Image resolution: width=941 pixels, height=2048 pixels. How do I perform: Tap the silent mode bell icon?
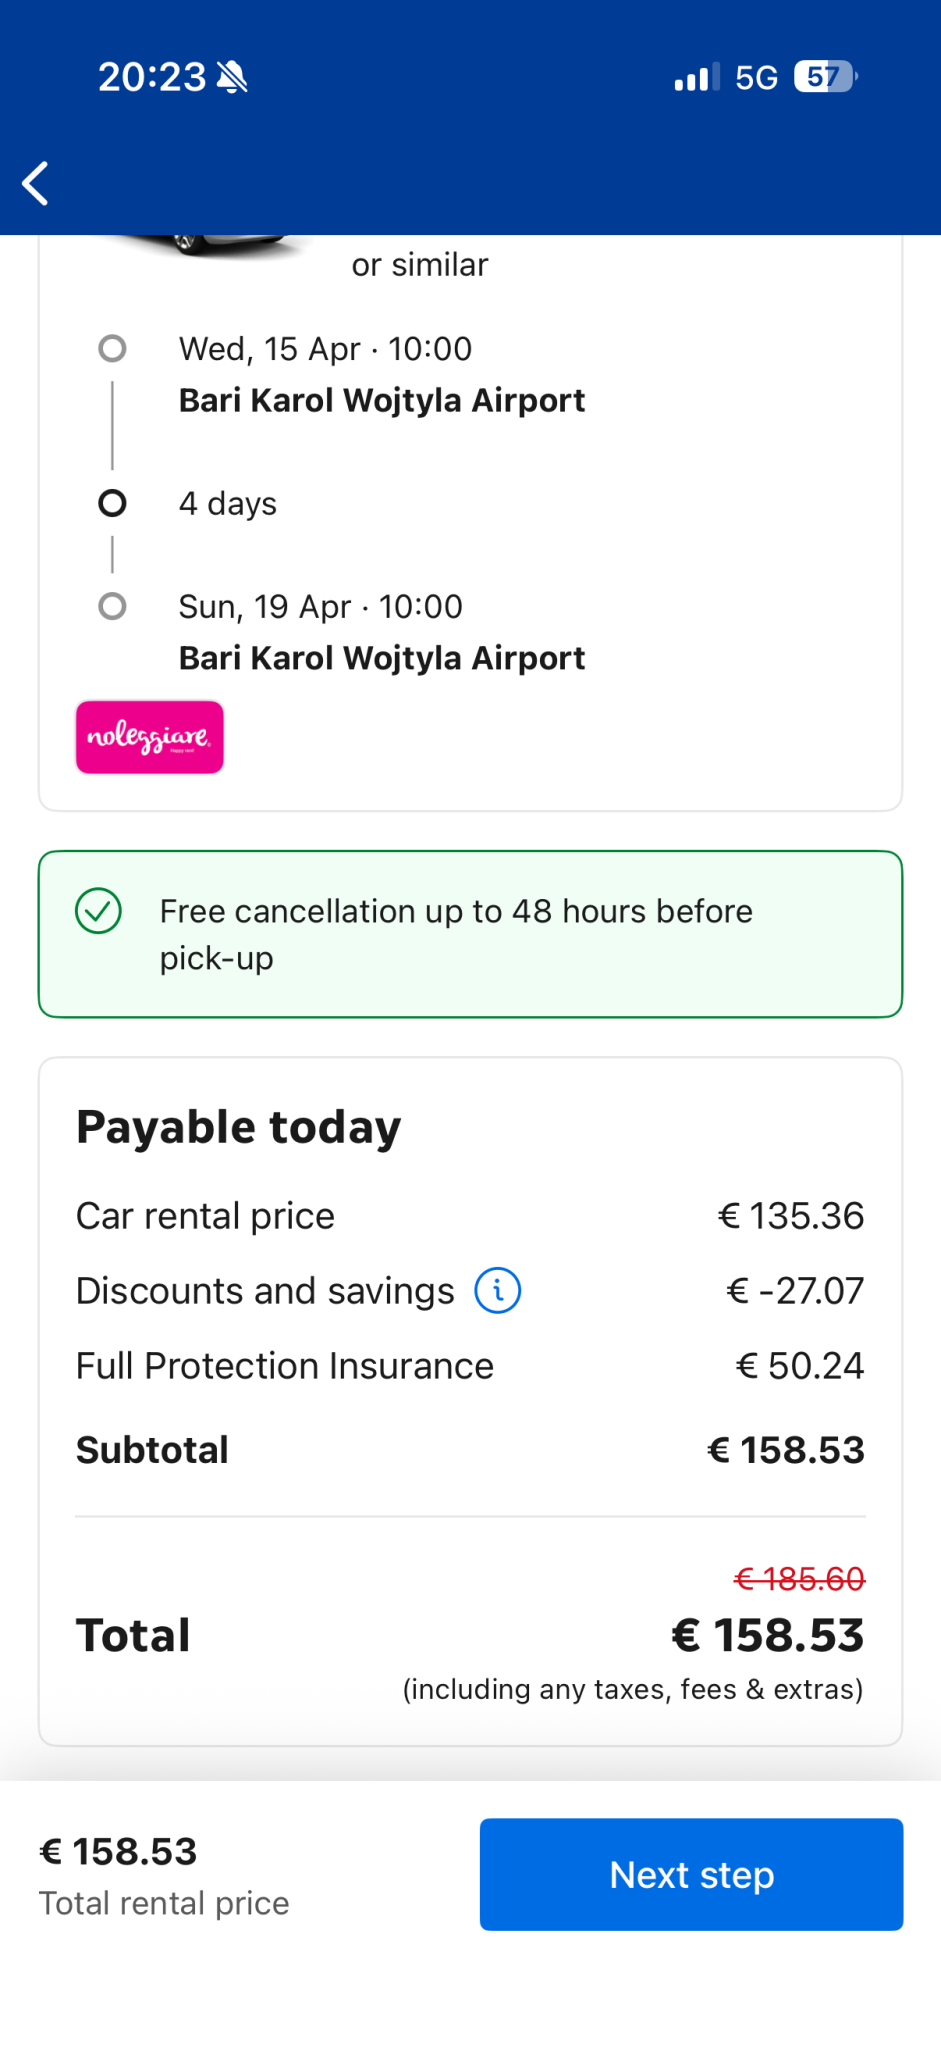click(x=233, y=77)
